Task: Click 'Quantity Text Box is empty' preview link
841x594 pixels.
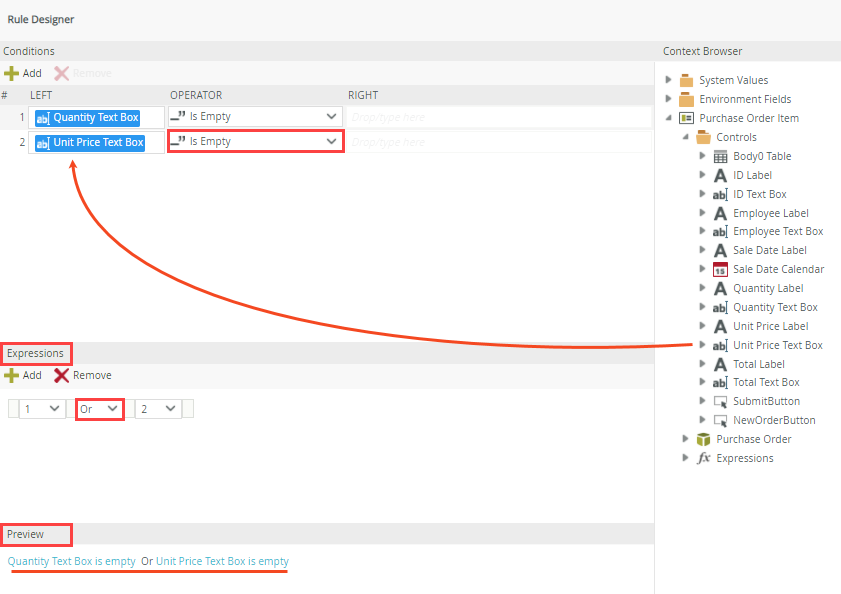Action: pyautogui.click(x=71, y=561)
